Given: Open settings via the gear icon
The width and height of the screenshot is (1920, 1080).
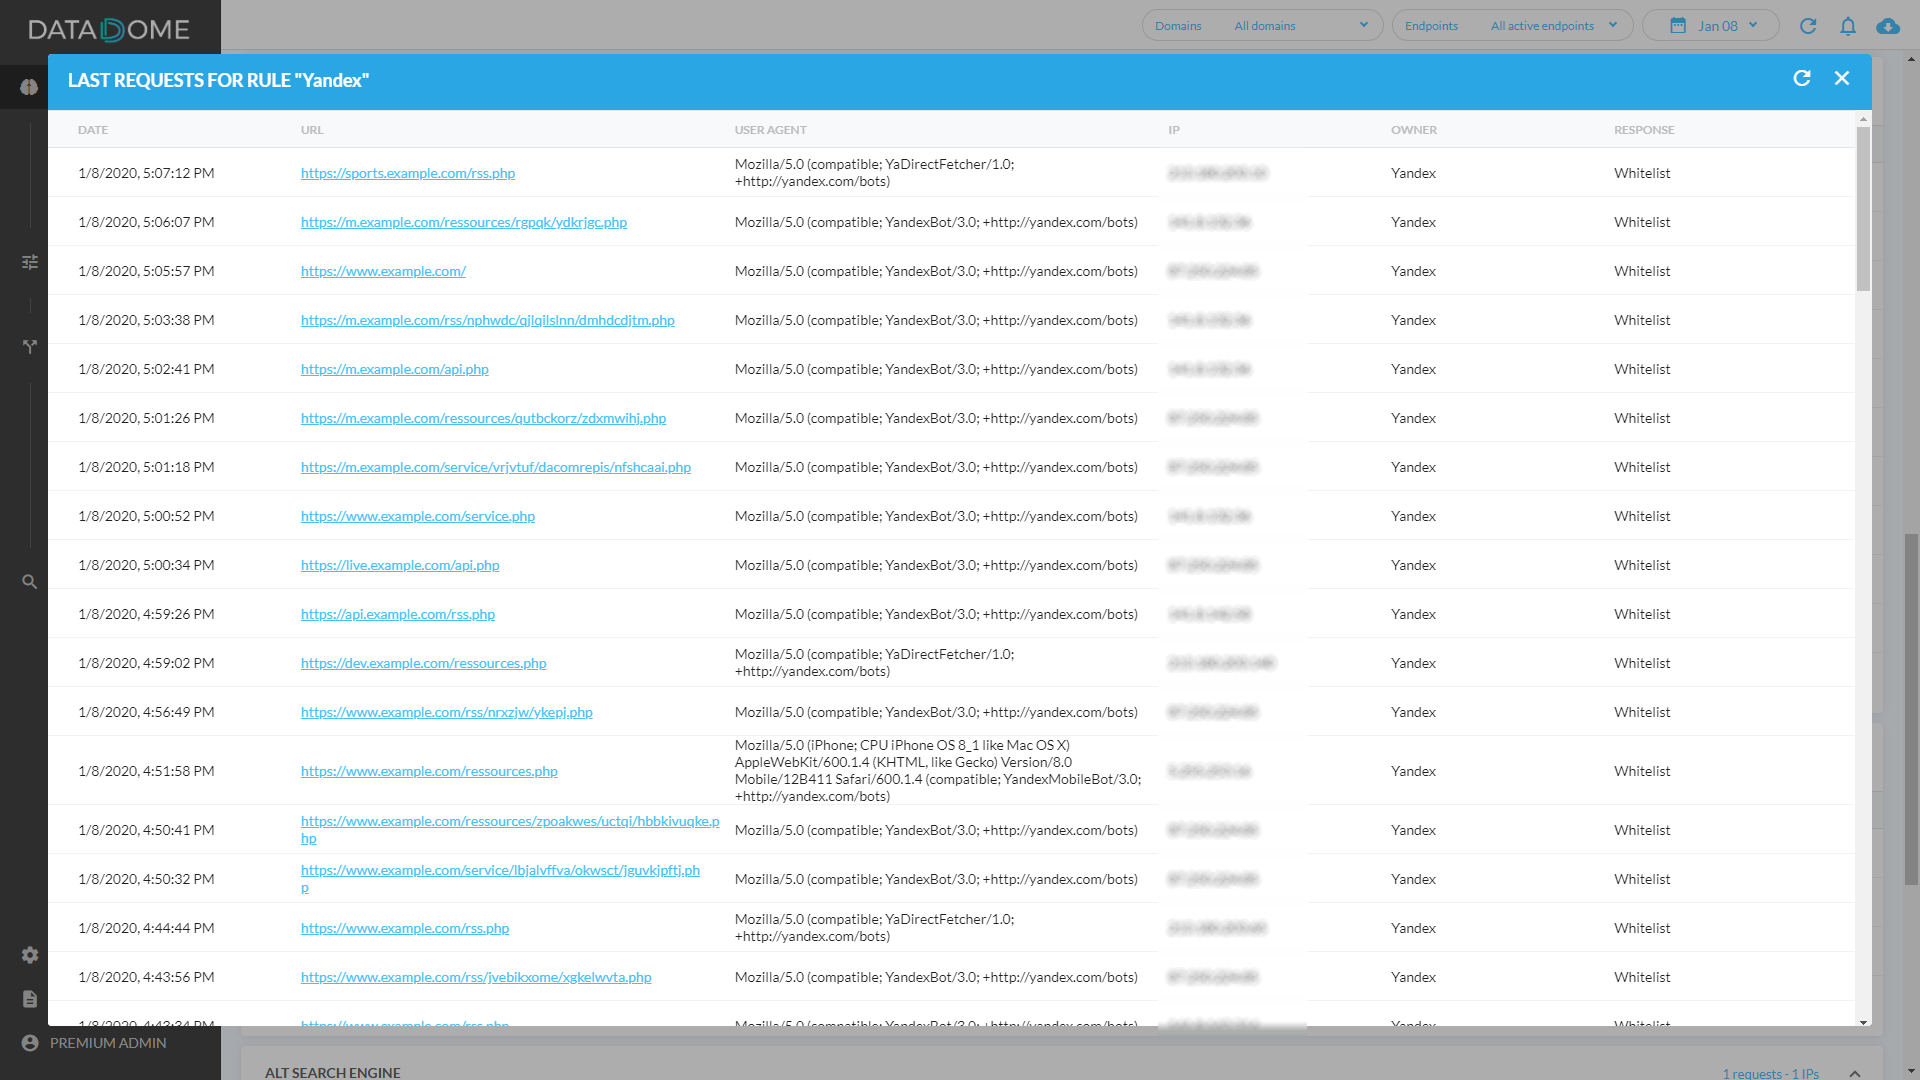Looking at the screenshot, I should tap(30, 955).
